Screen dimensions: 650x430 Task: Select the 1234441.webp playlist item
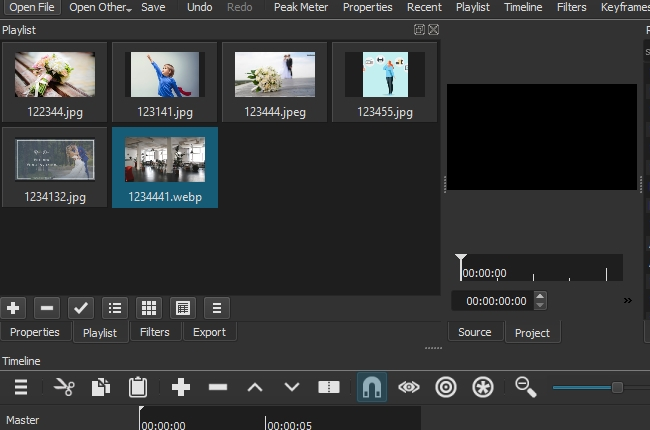pos(165,168)
